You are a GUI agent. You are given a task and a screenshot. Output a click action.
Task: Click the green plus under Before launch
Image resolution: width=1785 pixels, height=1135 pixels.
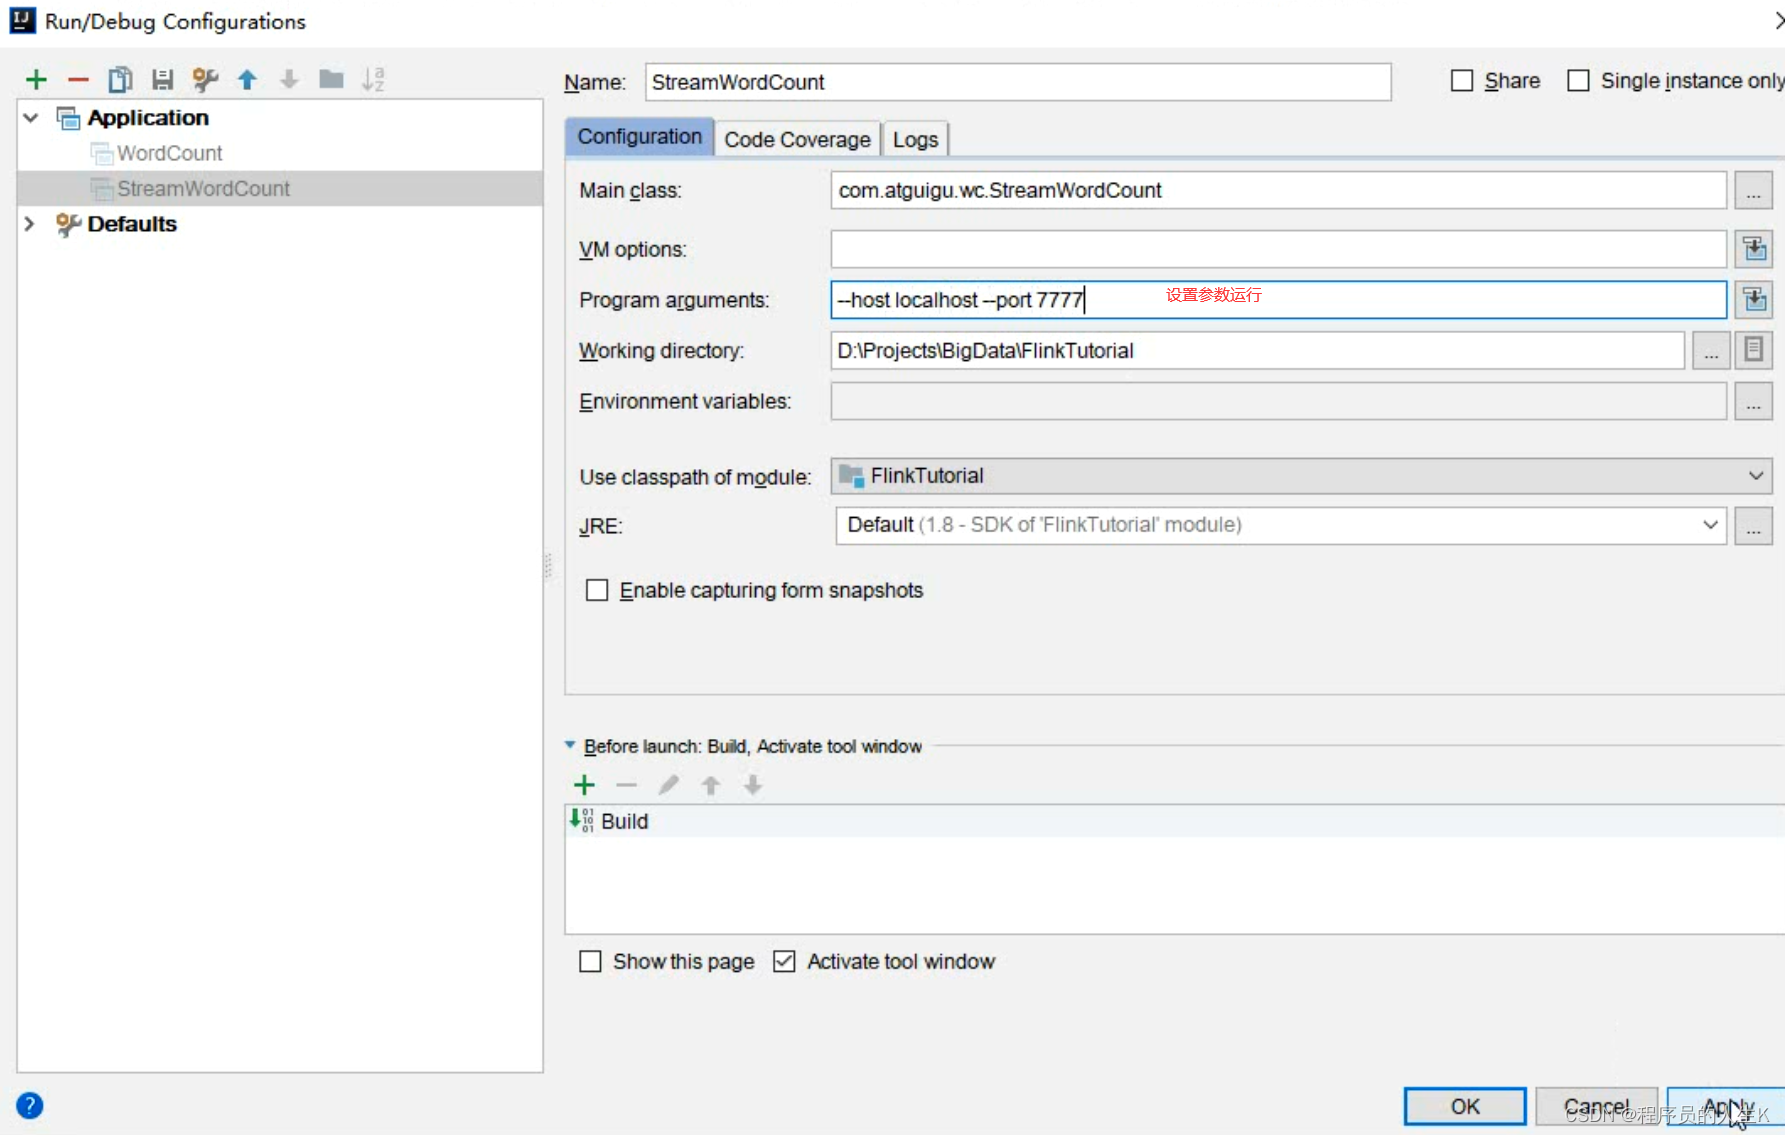(585, 786)
